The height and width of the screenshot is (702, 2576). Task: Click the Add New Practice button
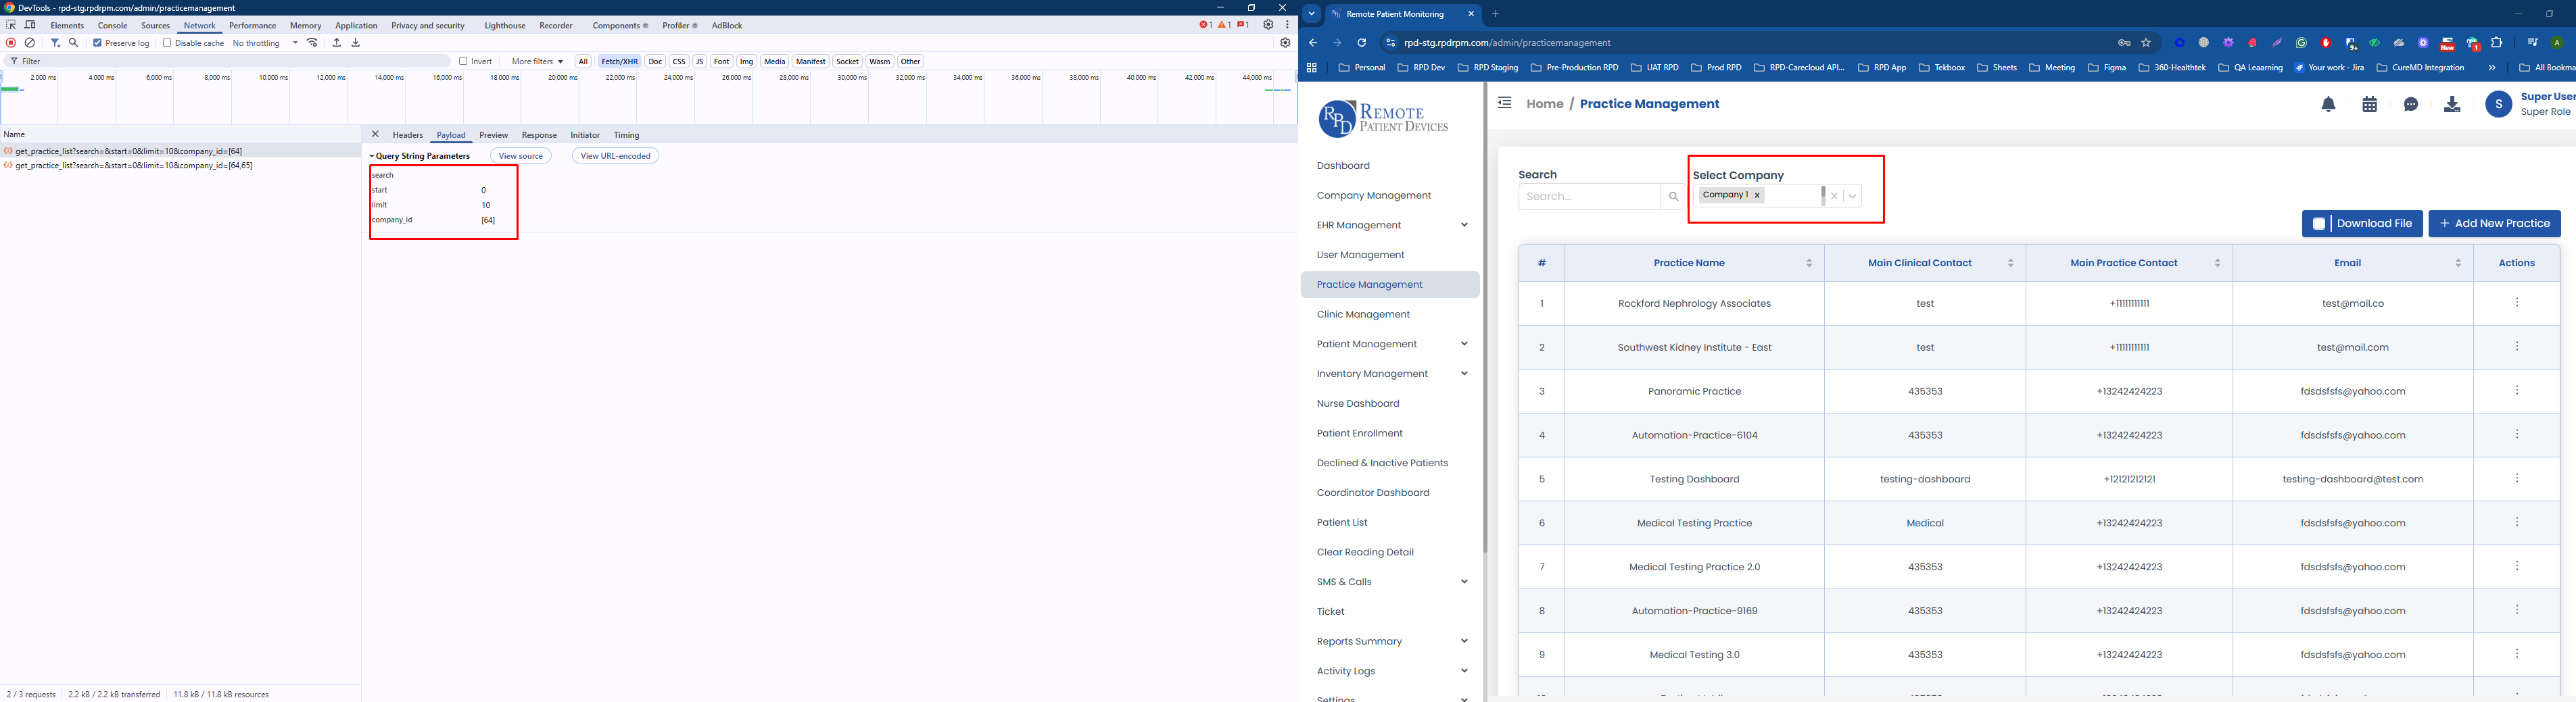click(2493, 224)
